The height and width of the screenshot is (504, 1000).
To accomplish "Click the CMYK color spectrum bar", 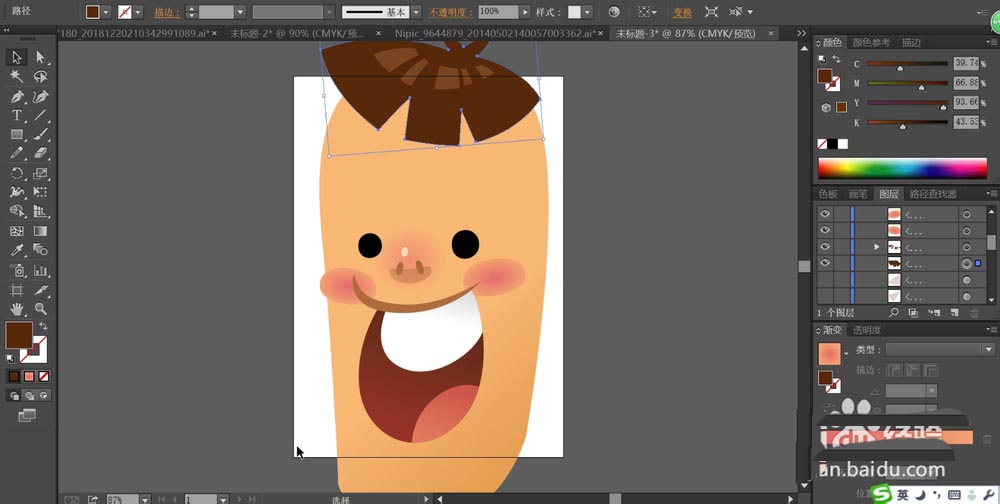I will tap(902, 167).
